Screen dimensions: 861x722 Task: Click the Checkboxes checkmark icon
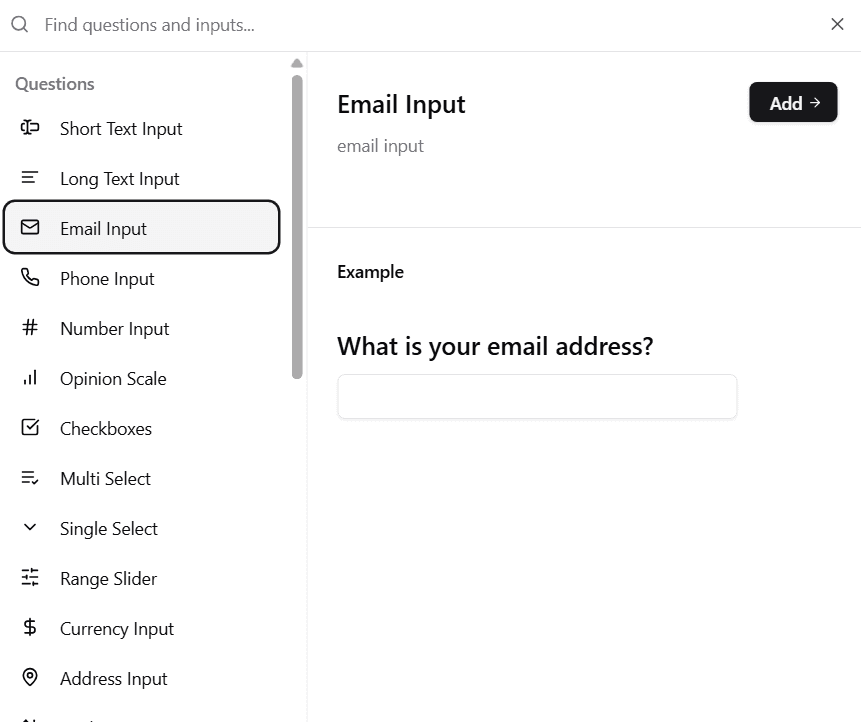29,428
